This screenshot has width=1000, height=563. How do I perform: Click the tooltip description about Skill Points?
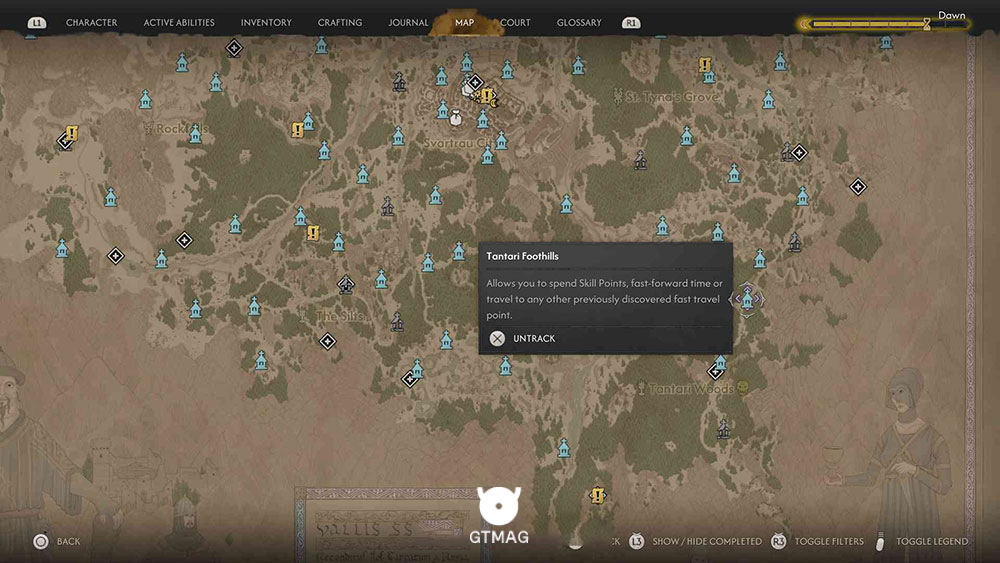[605, 299]
